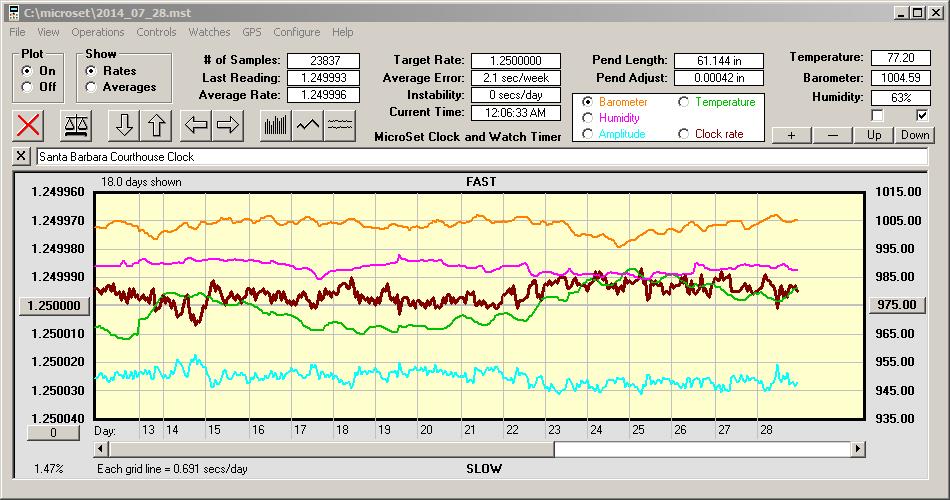Click the 1.250000 center rate button
The height and width of the screenshot is (500, 950).
coord(55,305)
